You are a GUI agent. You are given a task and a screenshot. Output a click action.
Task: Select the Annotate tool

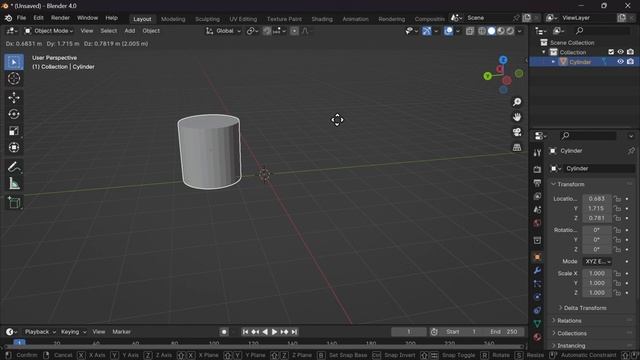(x=14, y=167)
